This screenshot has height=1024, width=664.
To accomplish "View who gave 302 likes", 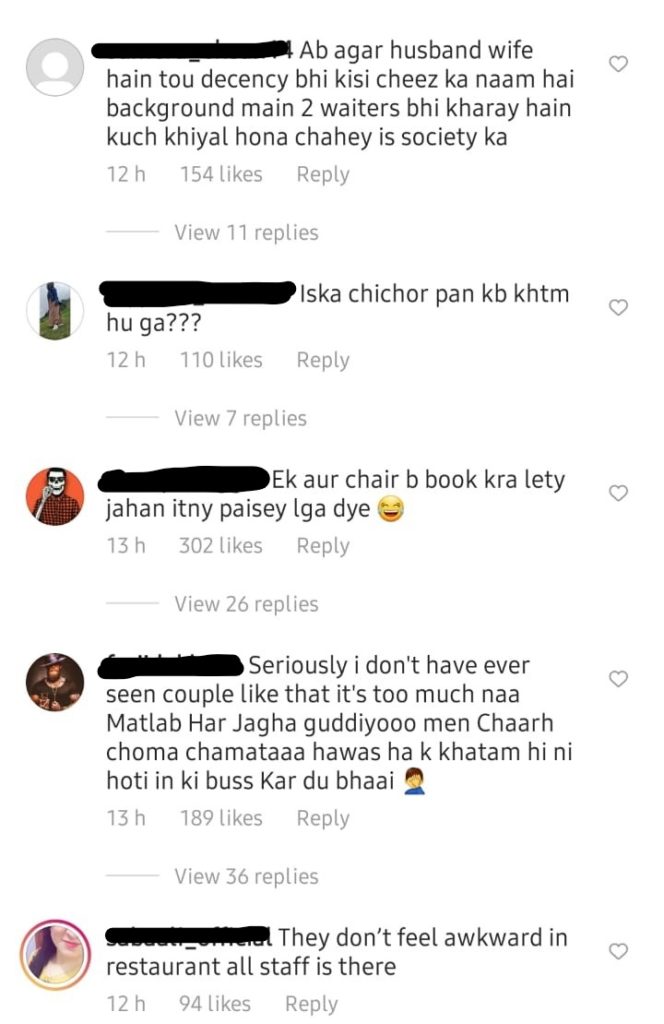I will coord(221,545).
